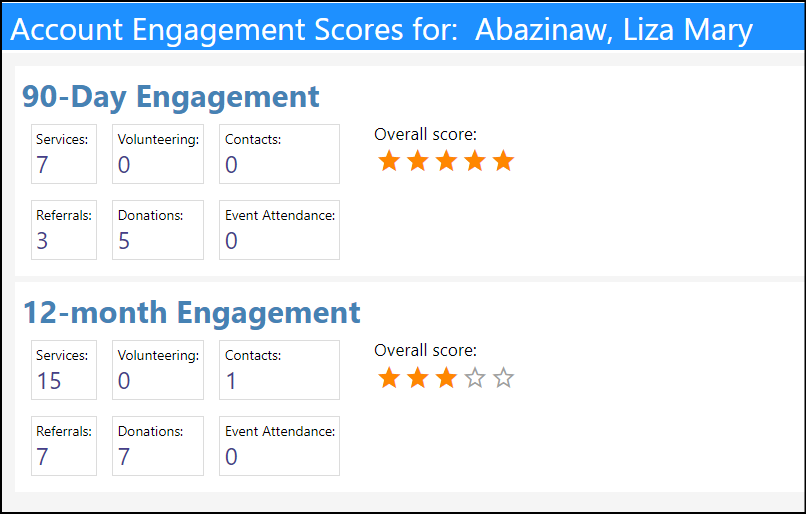
Task: Select 90-Day Services box showing 7
Action: (x=64, y=154)
